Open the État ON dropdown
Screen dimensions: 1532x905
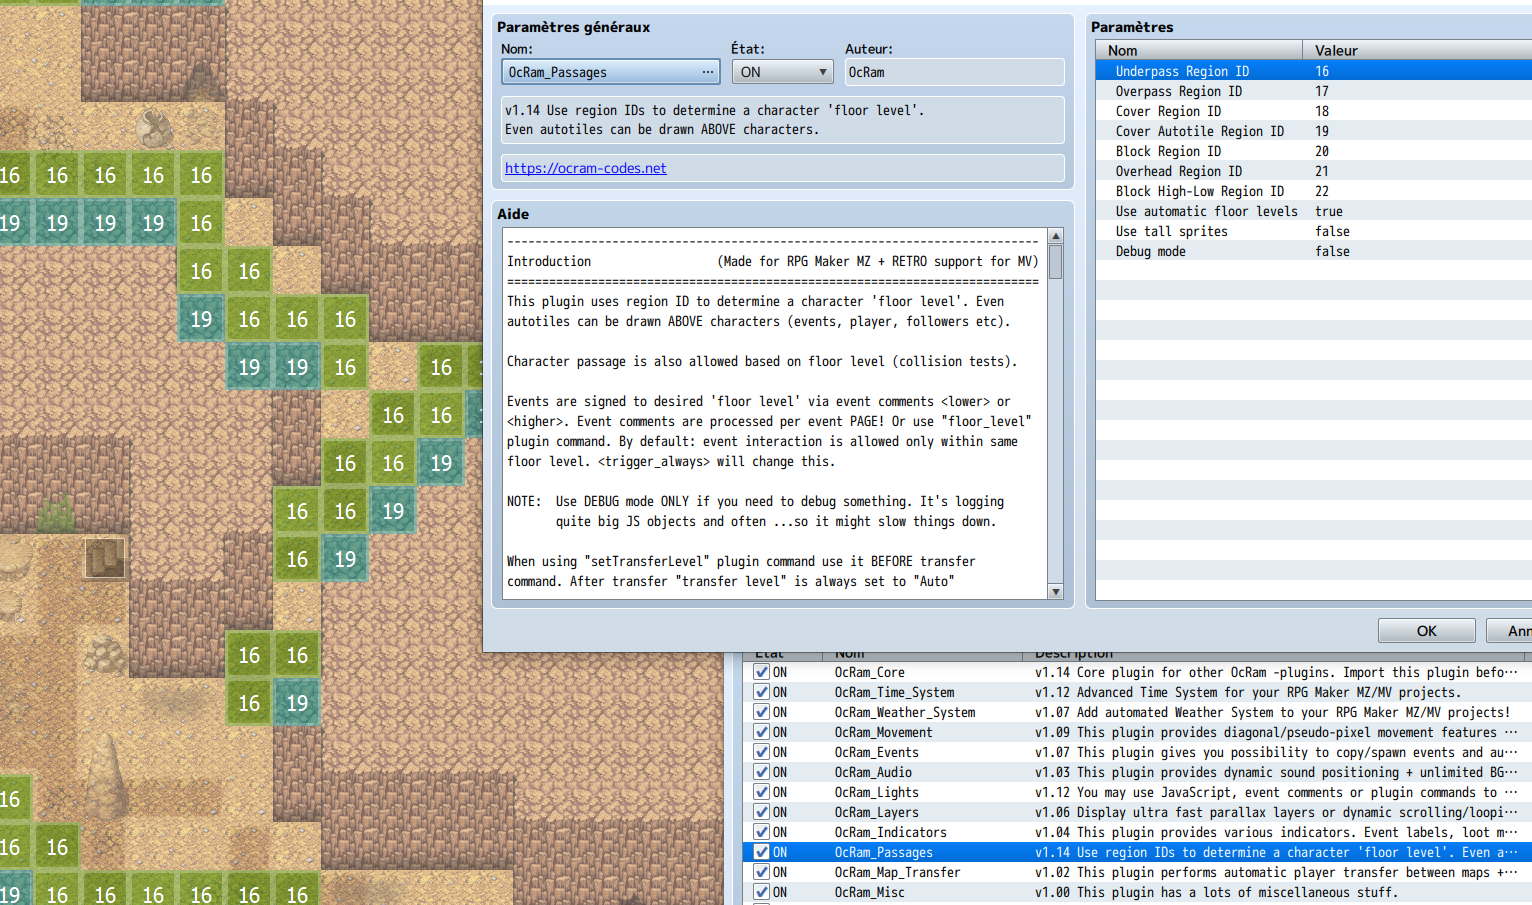click(782, 72)
